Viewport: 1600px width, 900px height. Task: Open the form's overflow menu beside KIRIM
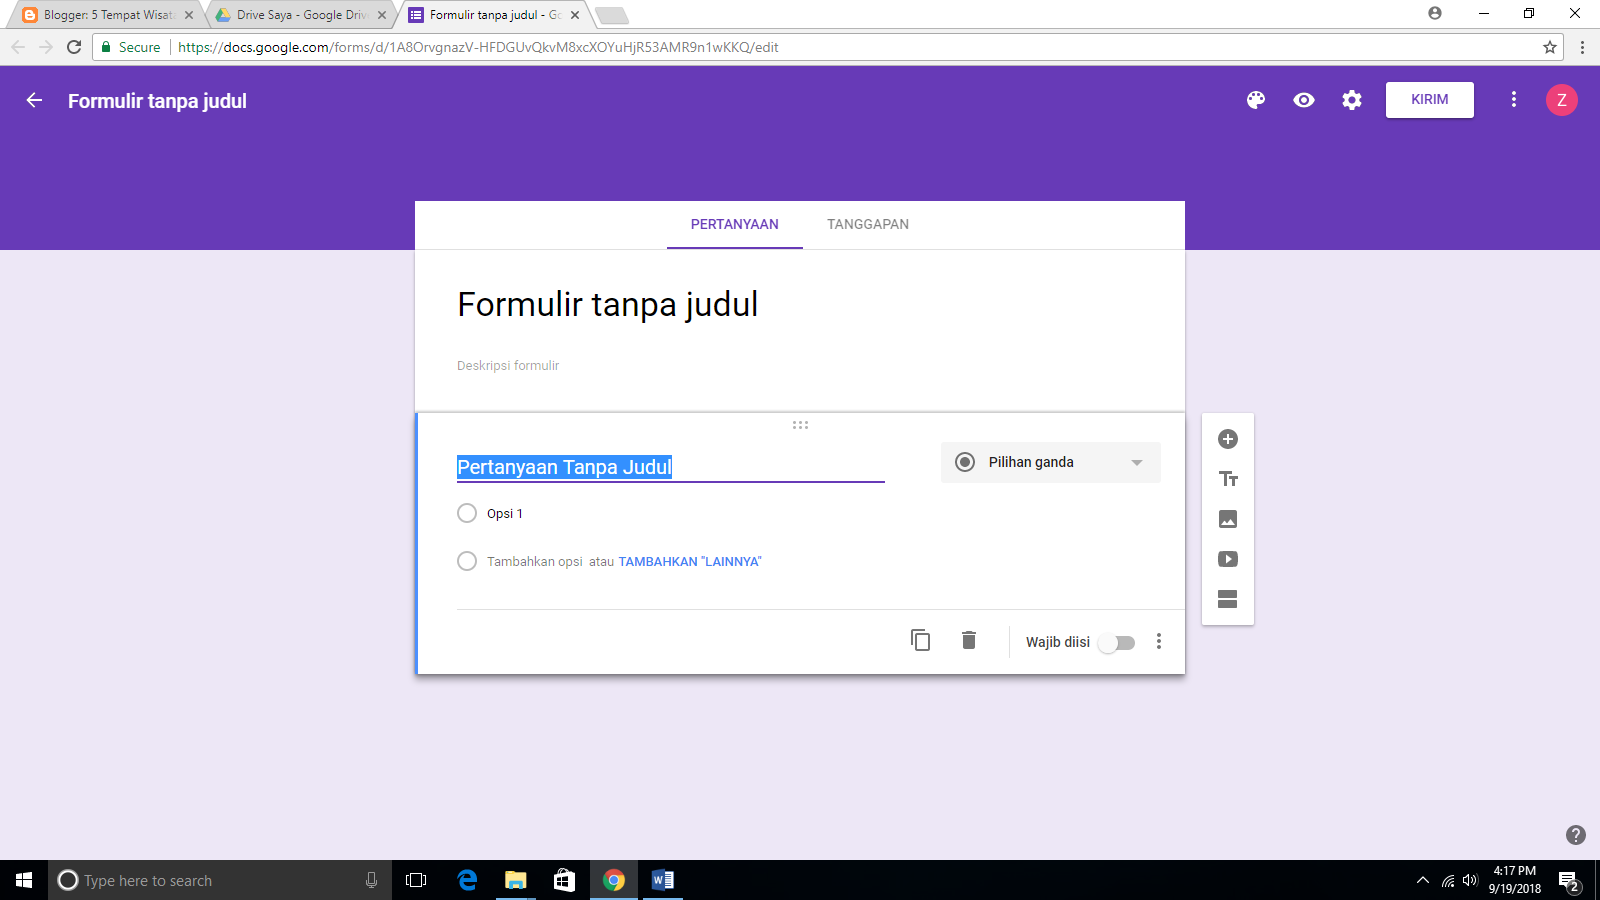point(1514,100)
